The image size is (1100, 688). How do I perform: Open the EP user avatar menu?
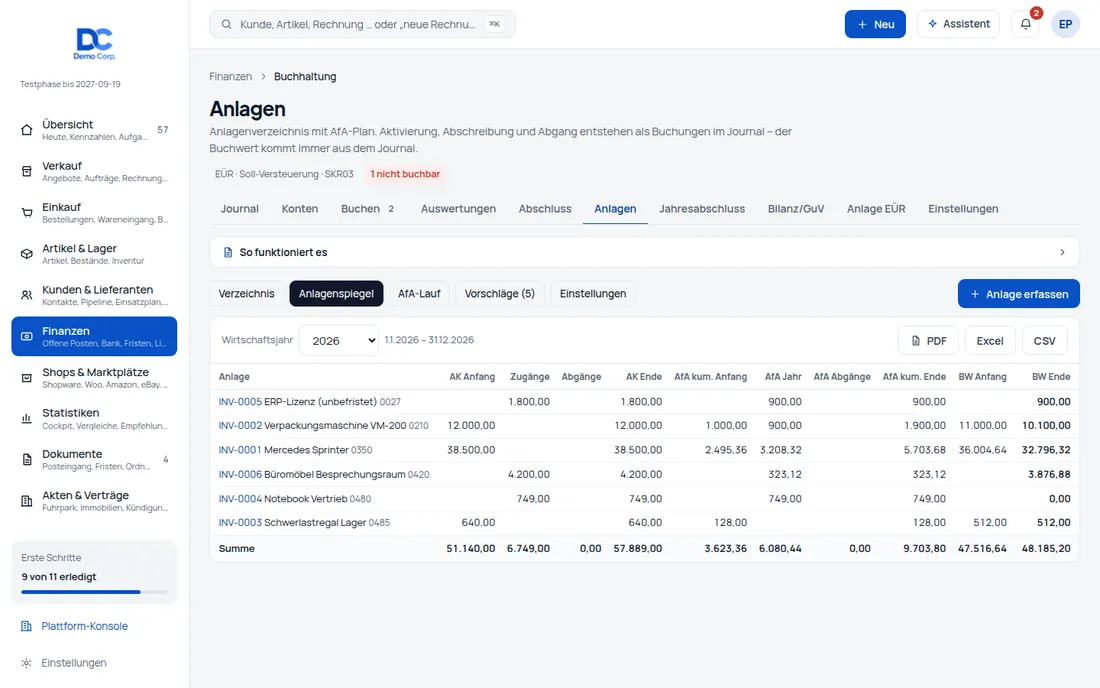coord(1065,24)
